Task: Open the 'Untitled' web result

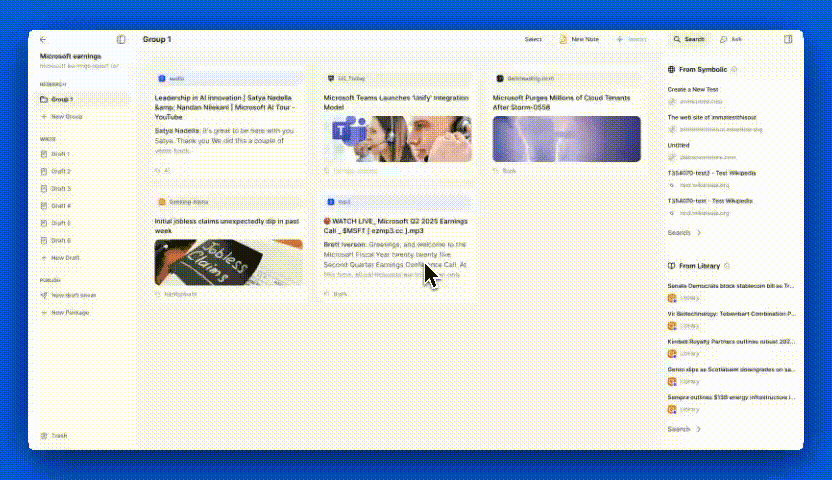Action: tap(679, 145)
